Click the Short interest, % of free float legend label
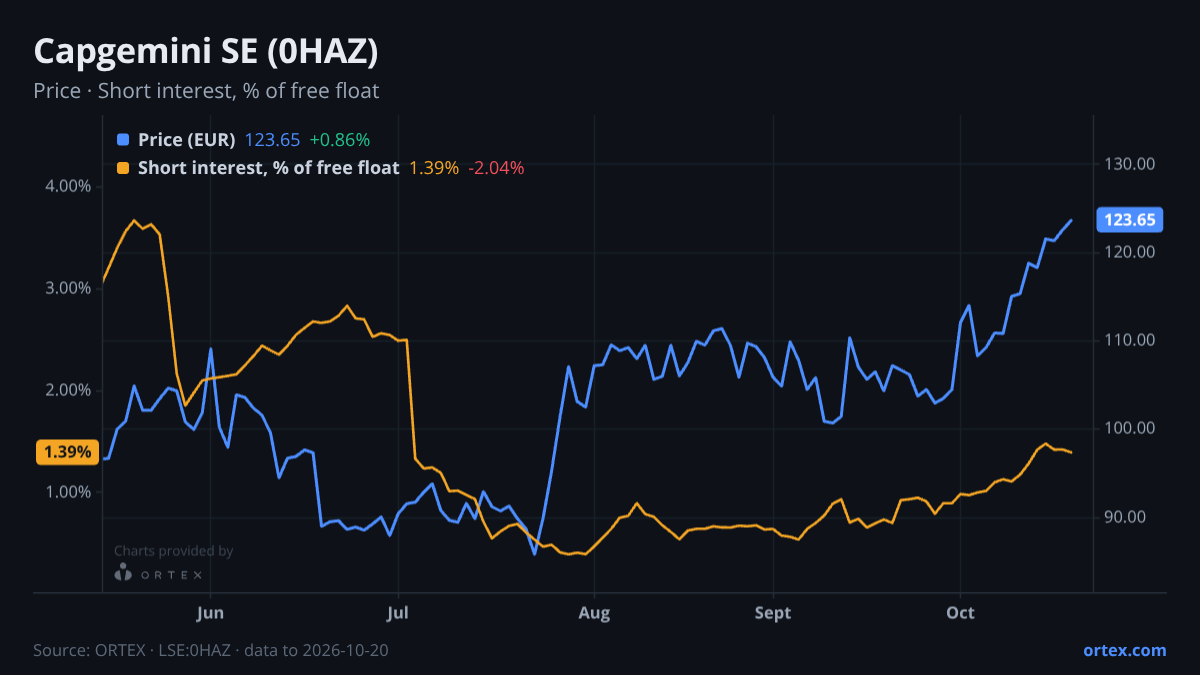1200x675 pixels. [269, 168]
